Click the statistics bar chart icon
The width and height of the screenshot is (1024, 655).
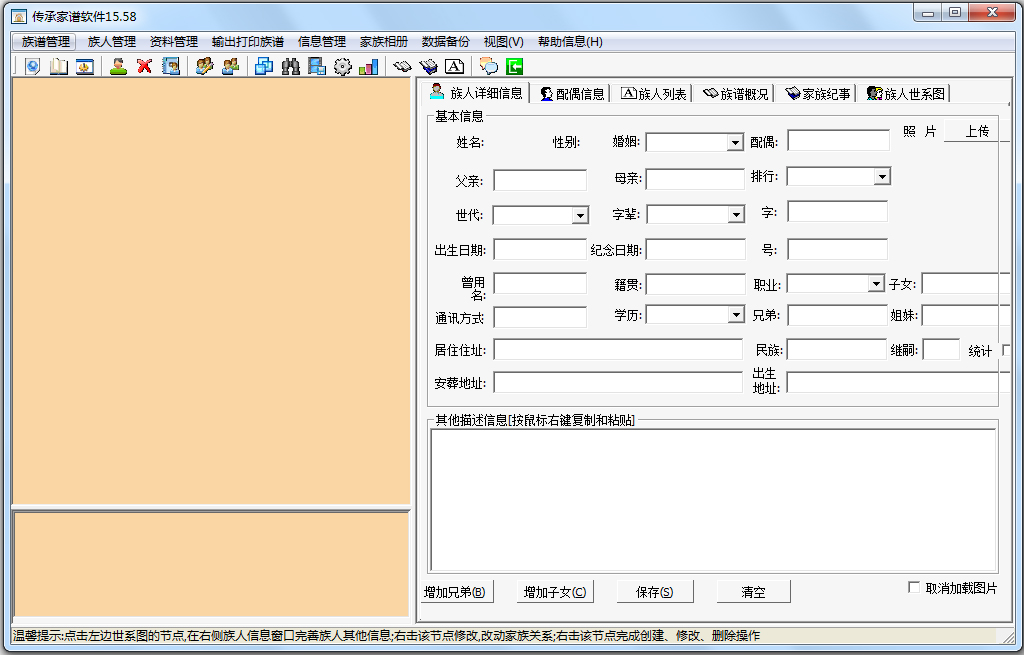point(367,66)
